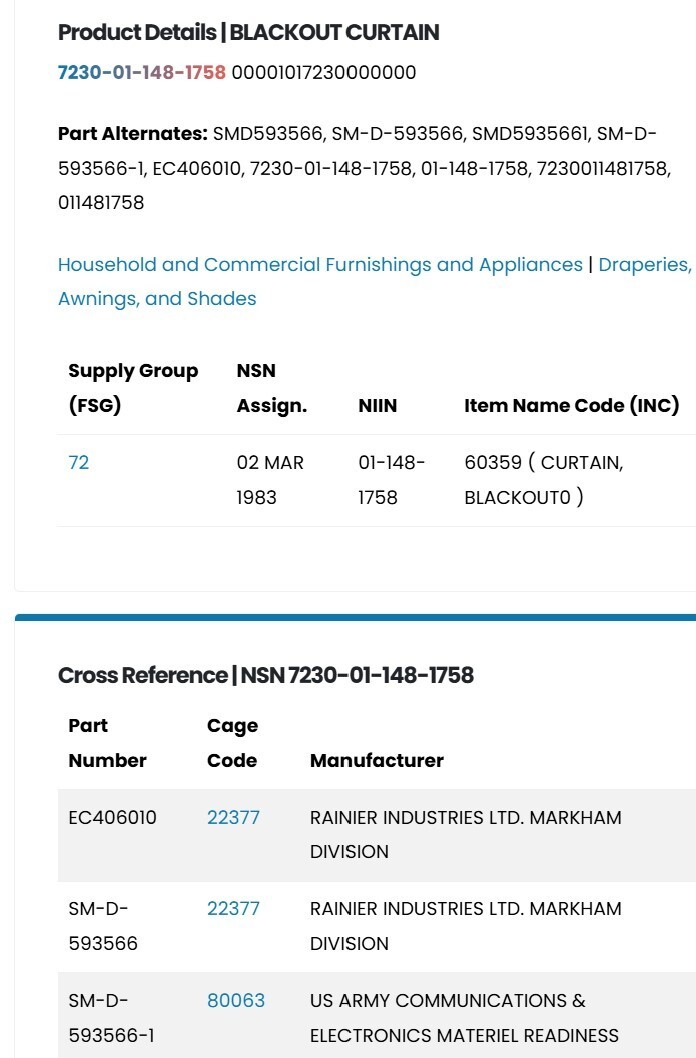The width and height of the screenshot is (696, 1058).
Task: Open cage code 22377 for SM-D-593566
Action: (233, 908)
